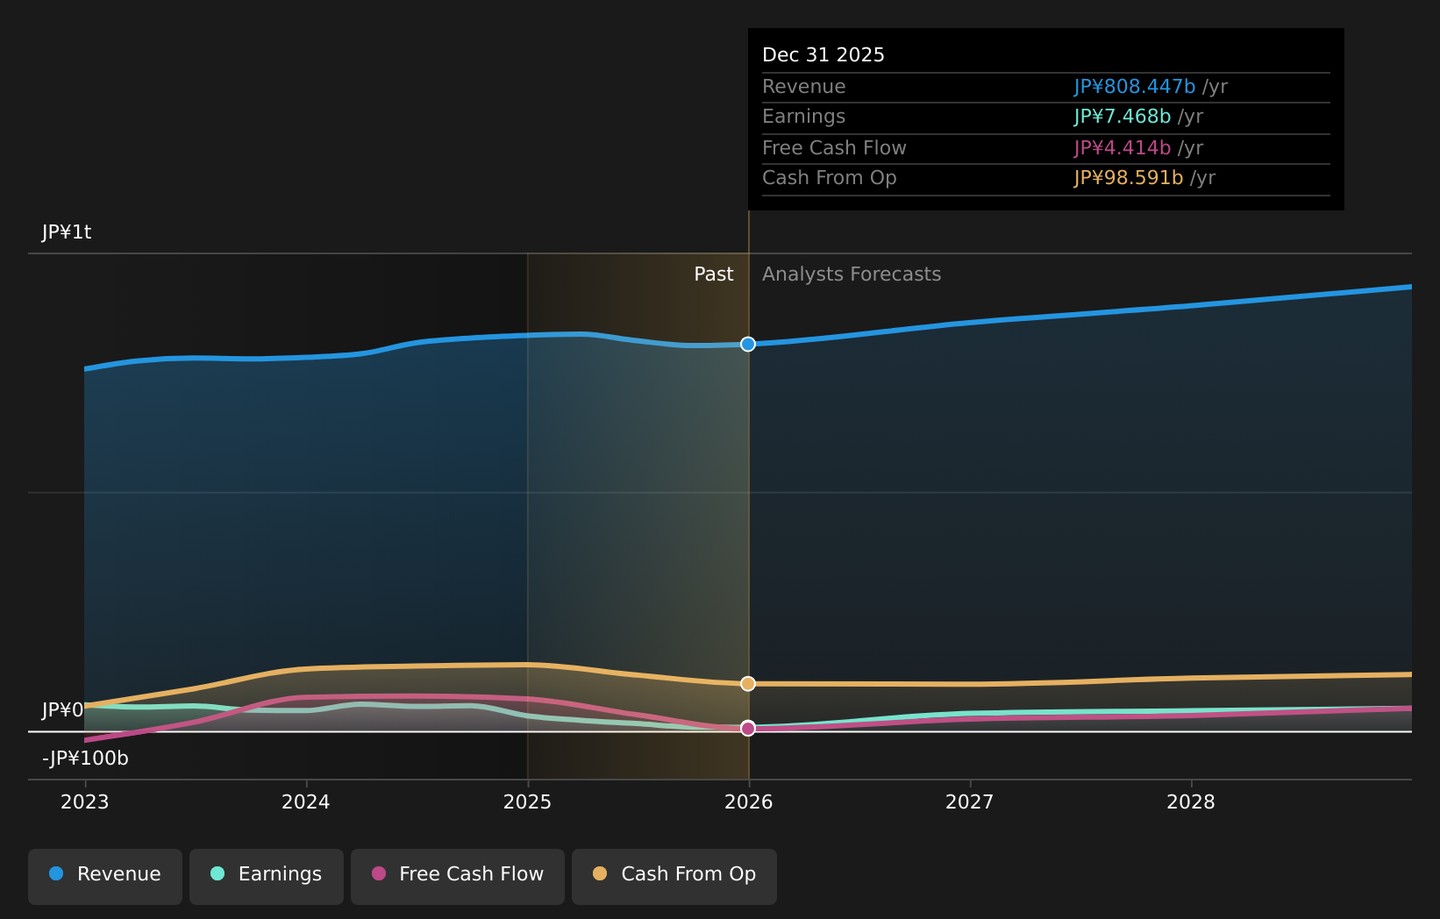Click the orange Cash From Op legend dot

[600, 874]
